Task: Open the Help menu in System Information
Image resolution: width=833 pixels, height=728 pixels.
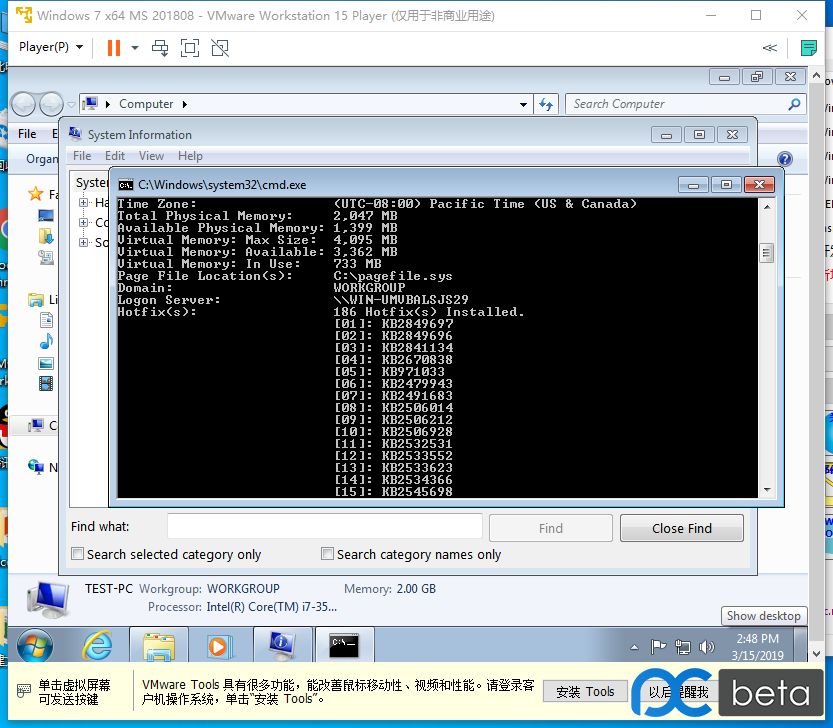Action: (191, 156)
